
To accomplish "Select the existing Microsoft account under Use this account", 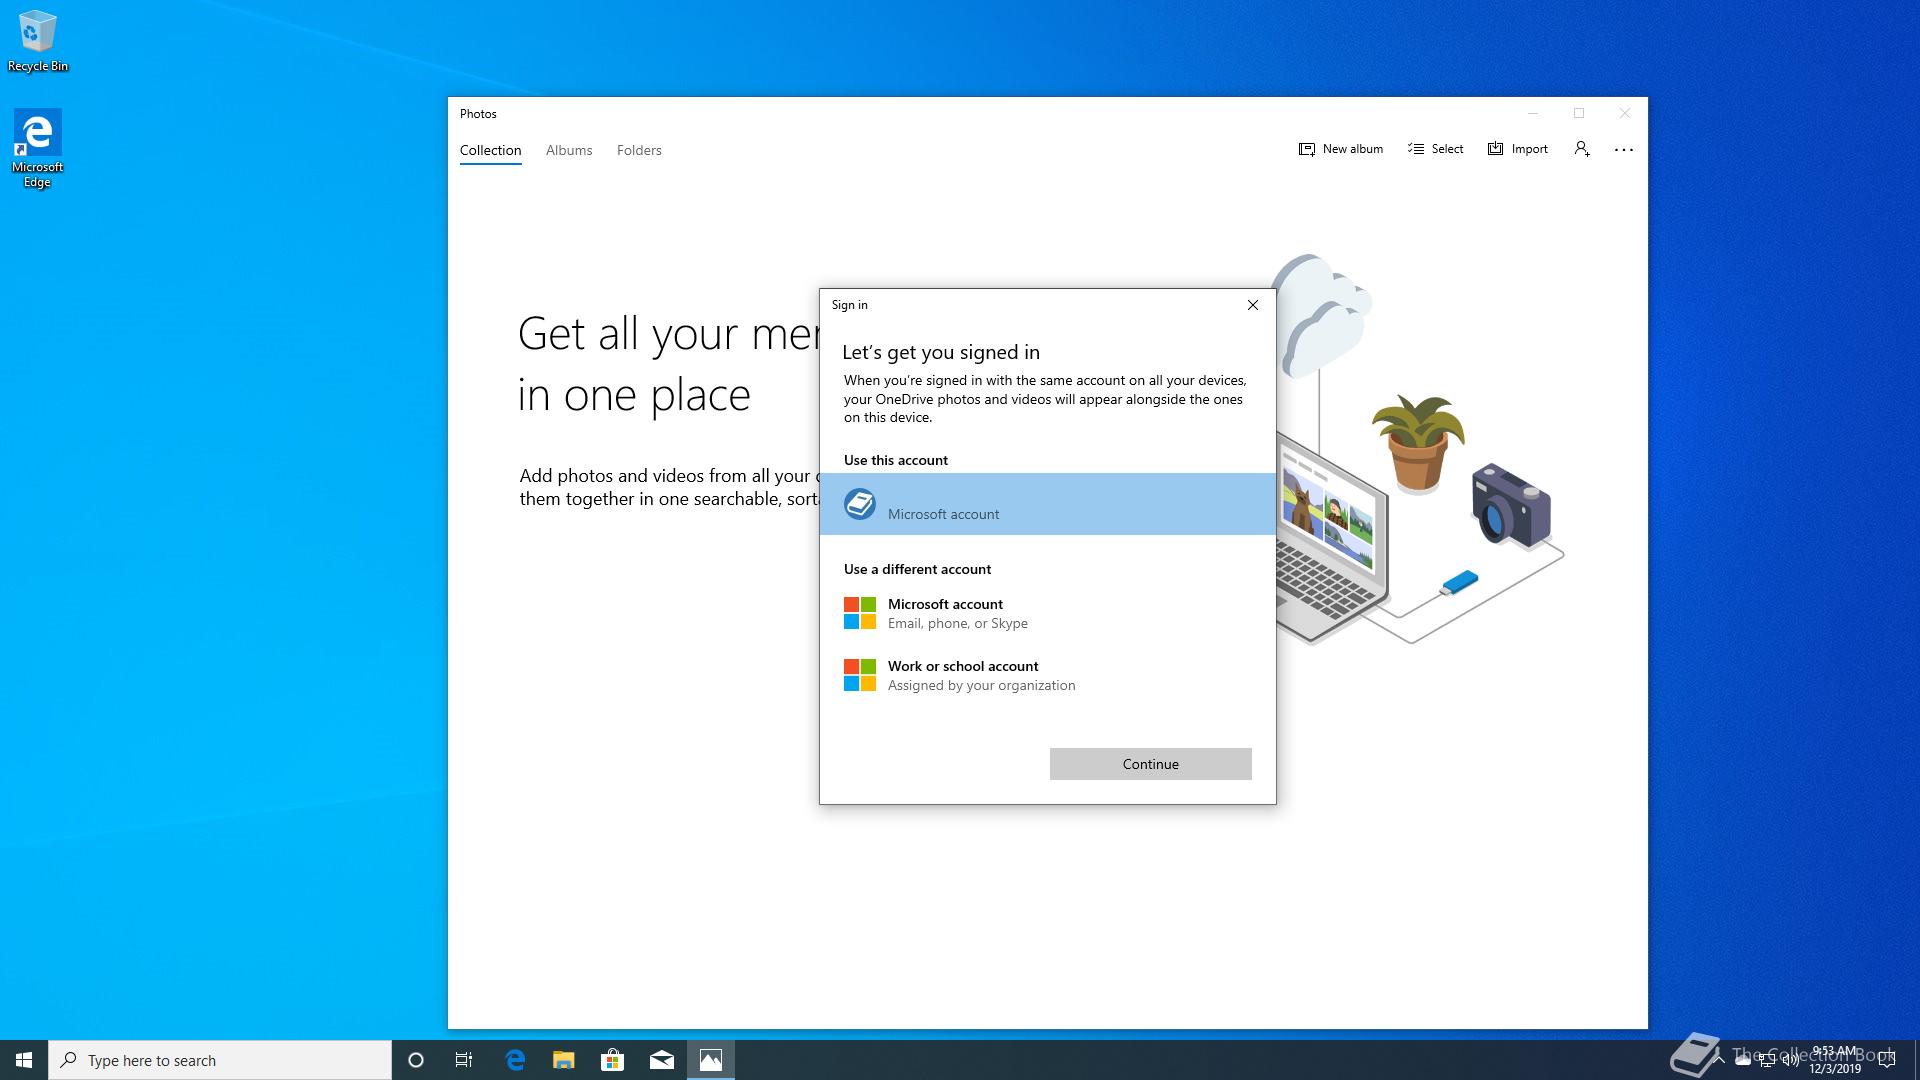I will click(1047, 504).
